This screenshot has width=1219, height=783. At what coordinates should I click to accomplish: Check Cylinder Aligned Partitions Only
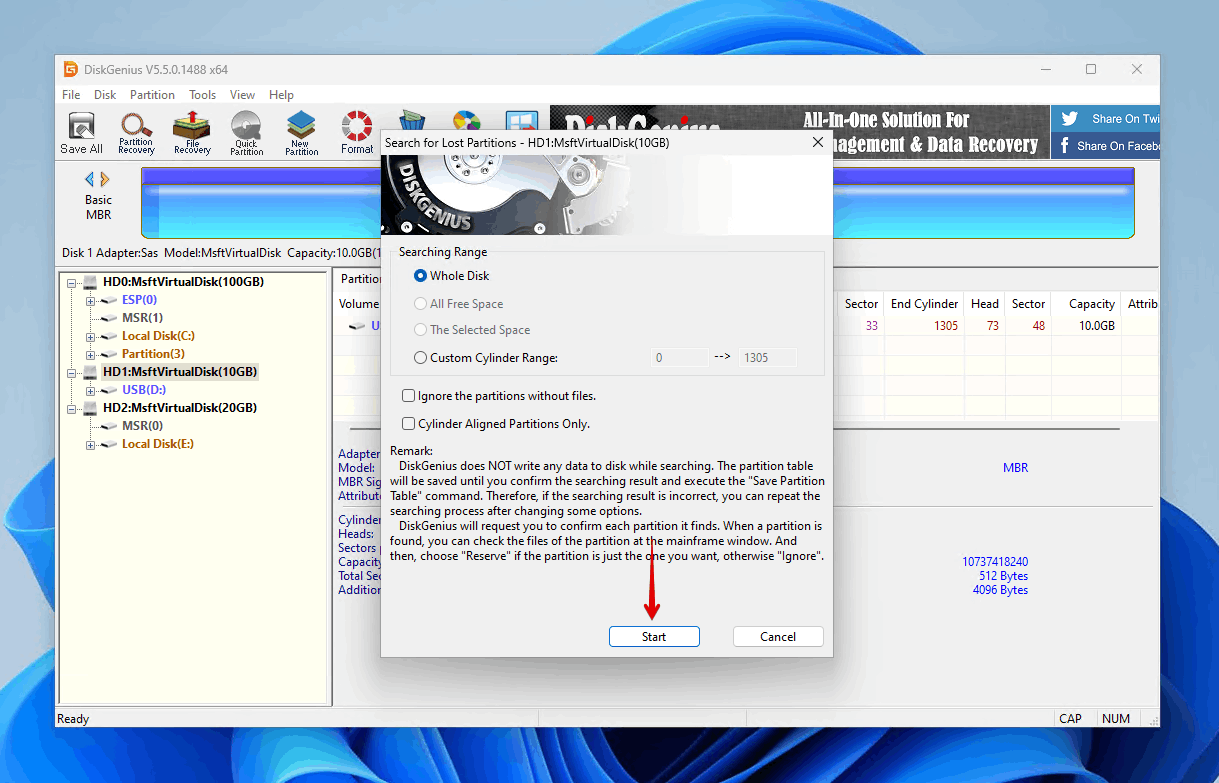point(408,424)
